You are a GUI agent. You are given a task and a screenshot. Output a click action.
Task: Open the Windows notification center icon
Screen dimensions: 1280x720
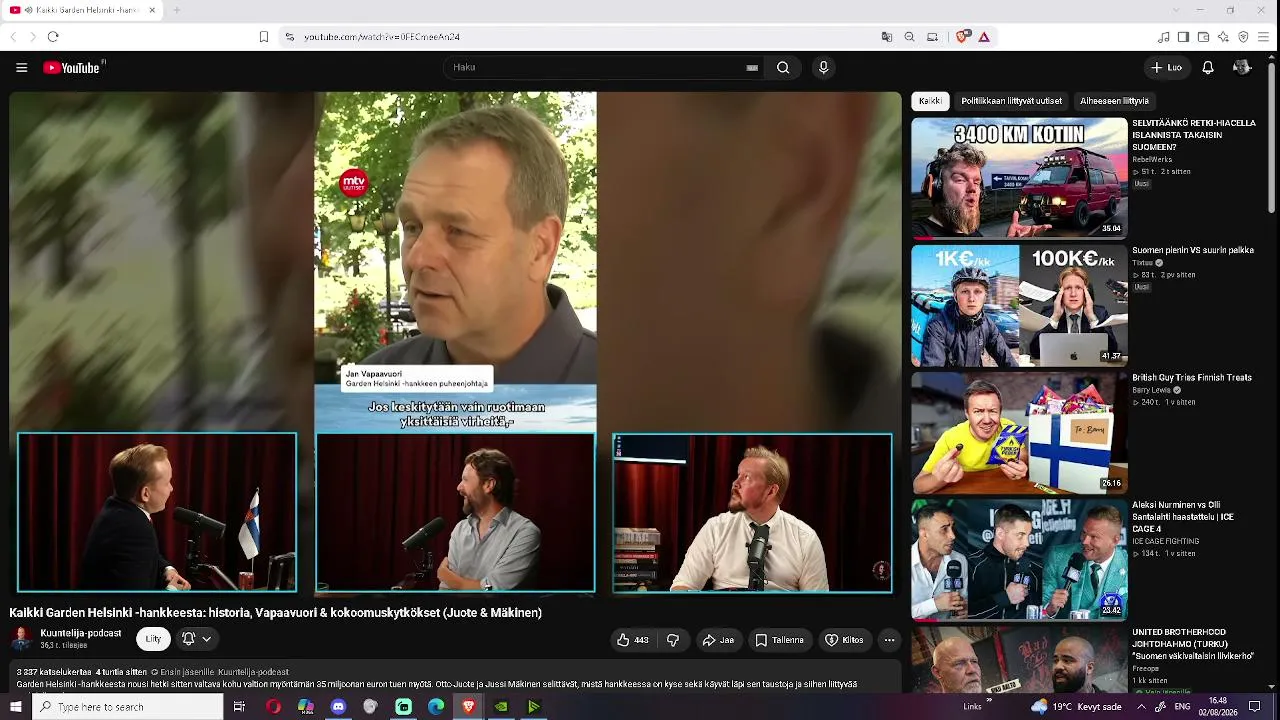(1255, 707)
